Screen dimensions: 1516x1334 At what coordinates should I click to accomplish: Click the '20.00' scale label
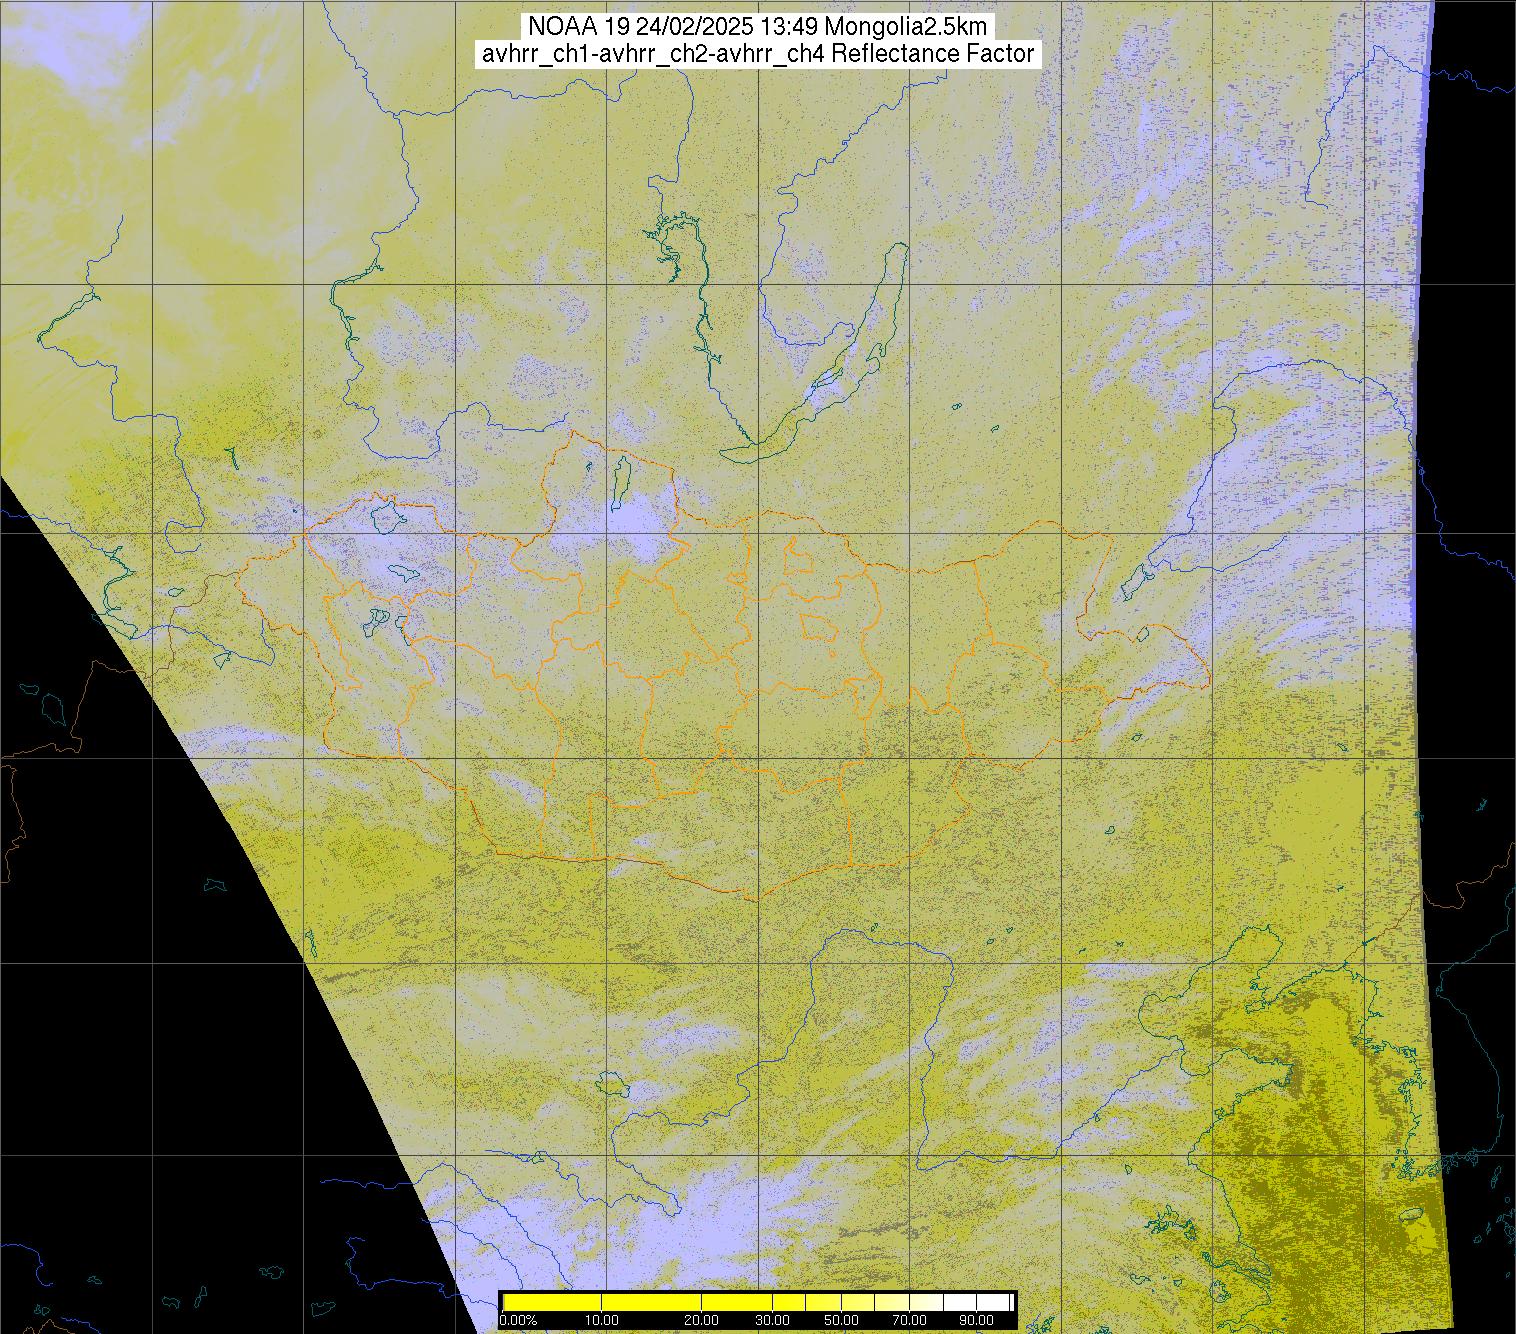(702, 1320)
